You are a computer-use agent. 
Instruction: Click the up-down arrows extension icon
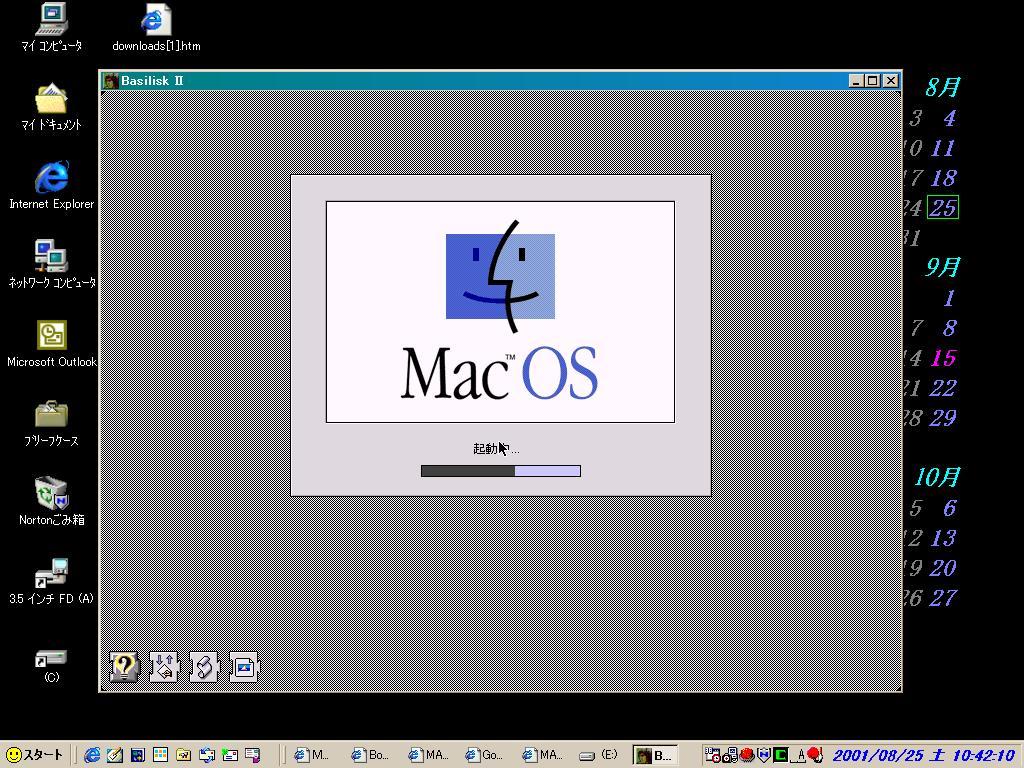[x=164, y=667]
